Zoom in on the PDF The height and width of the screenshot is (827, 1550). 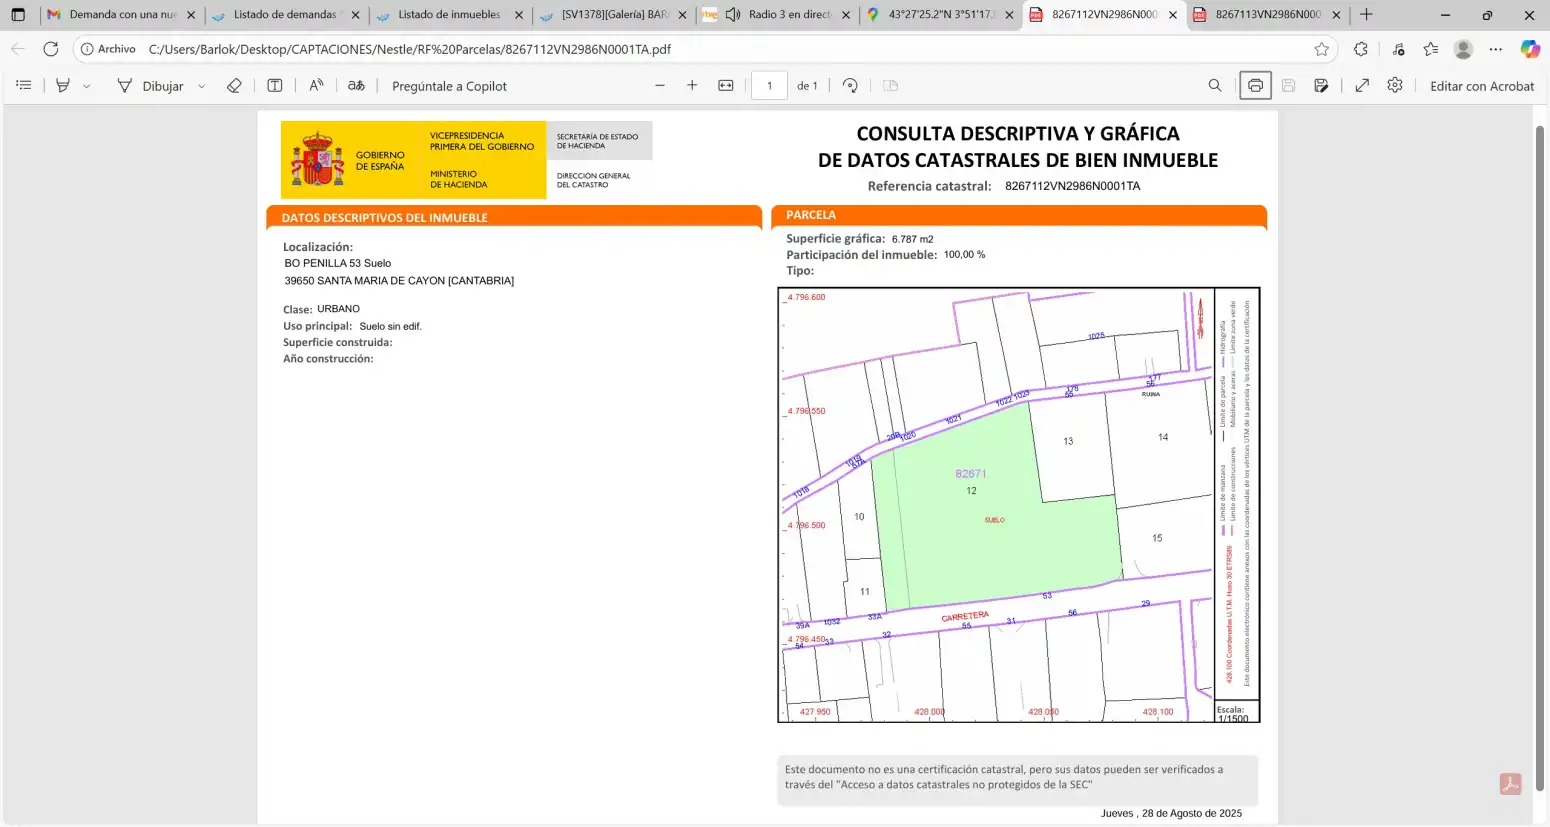[692, 86]
